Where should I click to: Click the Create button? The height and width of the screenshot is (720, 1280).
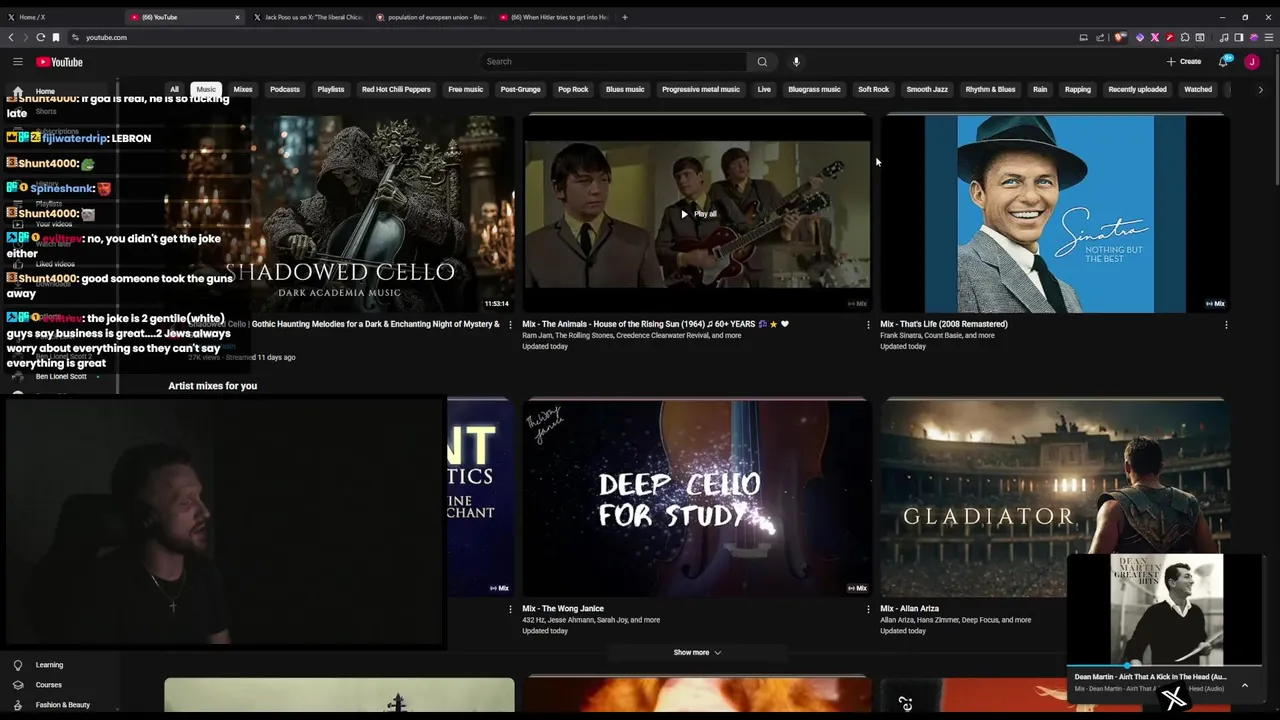point(1184,62)
